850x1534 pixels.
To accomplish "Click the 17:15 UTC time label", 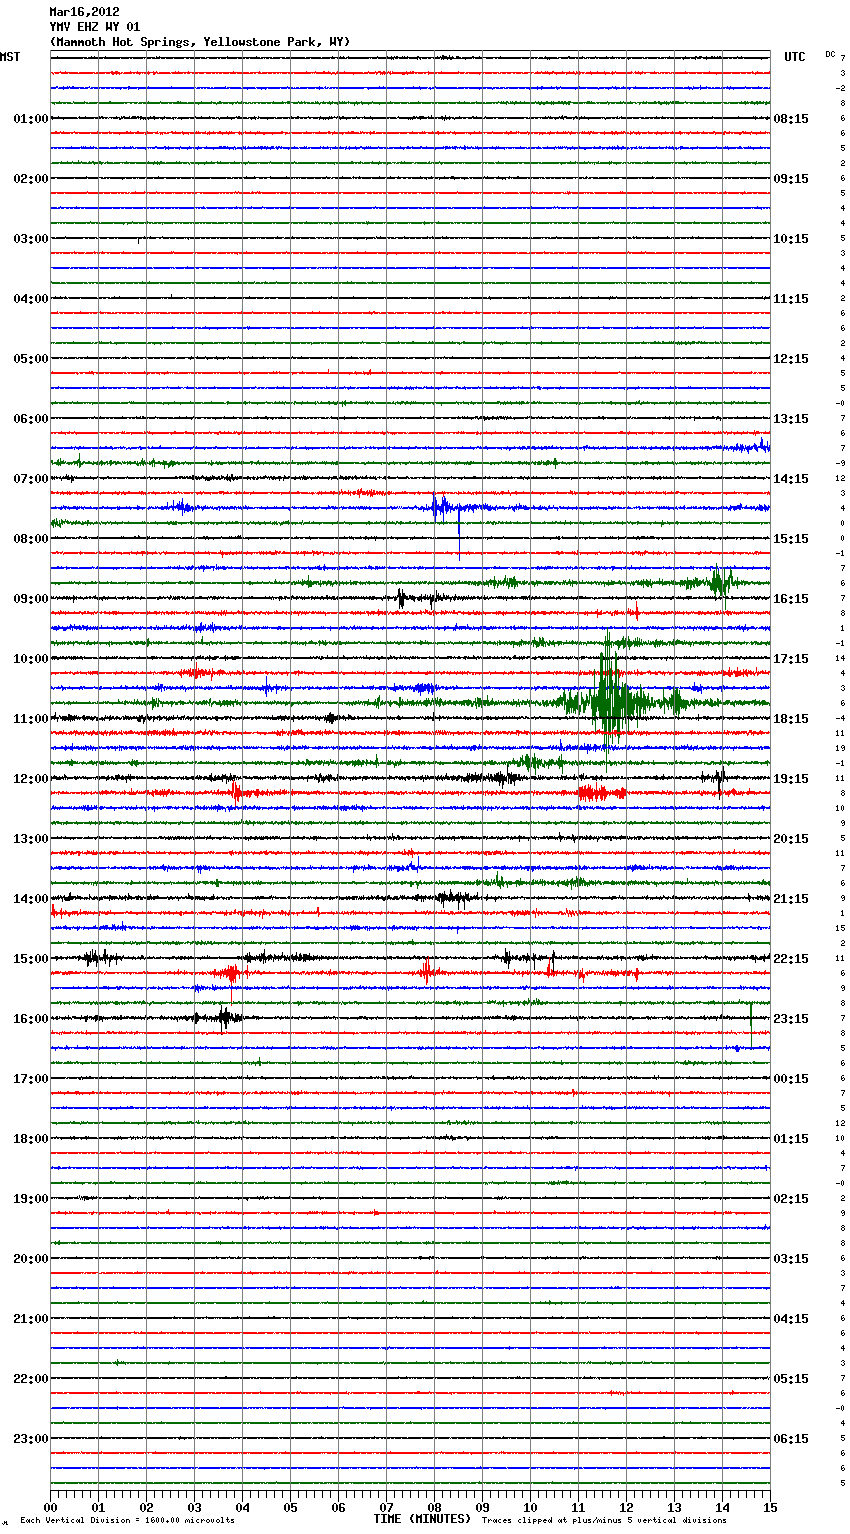I will 791,659.
